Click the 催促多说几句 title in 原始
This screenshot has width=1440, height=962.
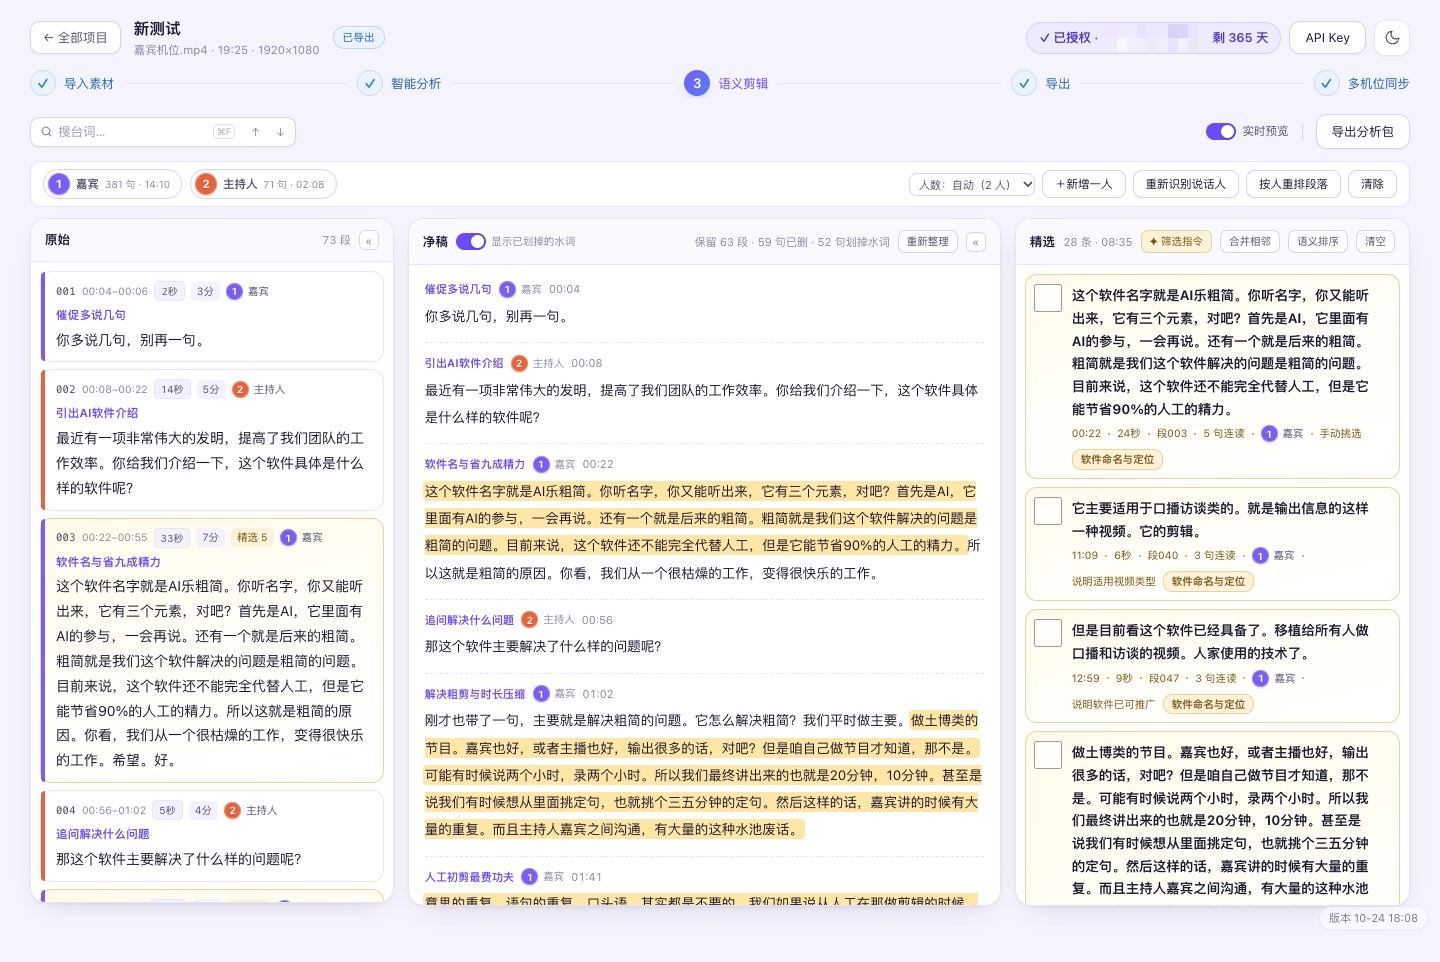pyautogui.click(x=91, y=315)
